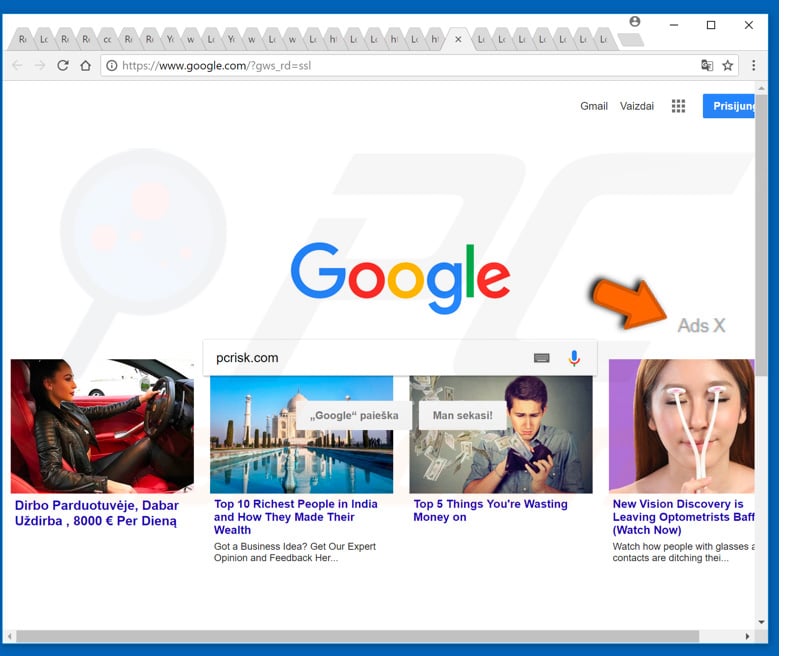Open the Taj Mahal ad image
This screenshot has height=656, width=790.
[301, 434]
